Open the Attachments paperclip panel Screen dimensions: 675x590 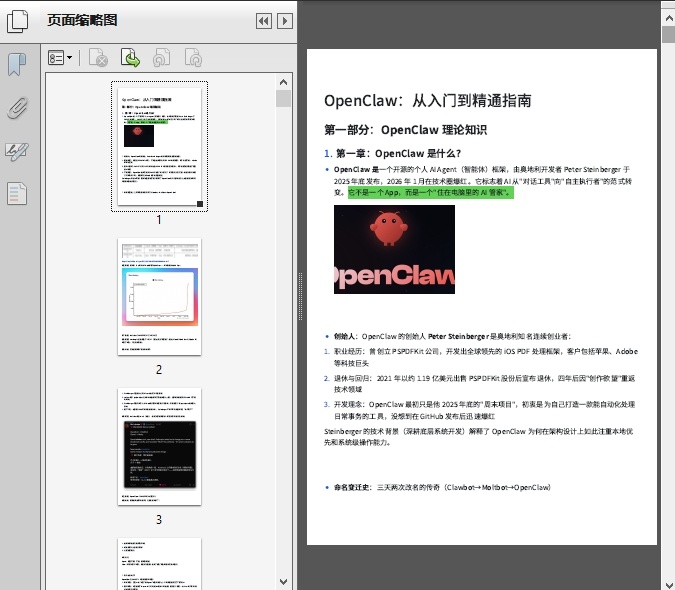click(17, 108)
